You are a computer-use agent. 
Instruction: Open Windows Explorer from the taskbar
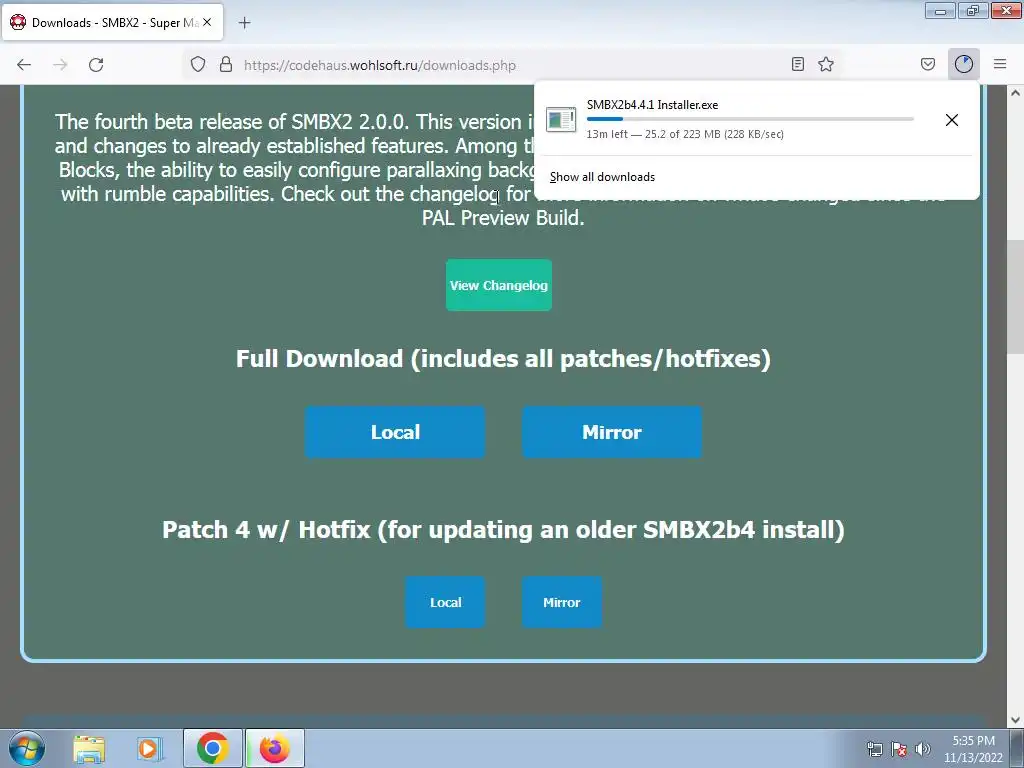[89, 748]
